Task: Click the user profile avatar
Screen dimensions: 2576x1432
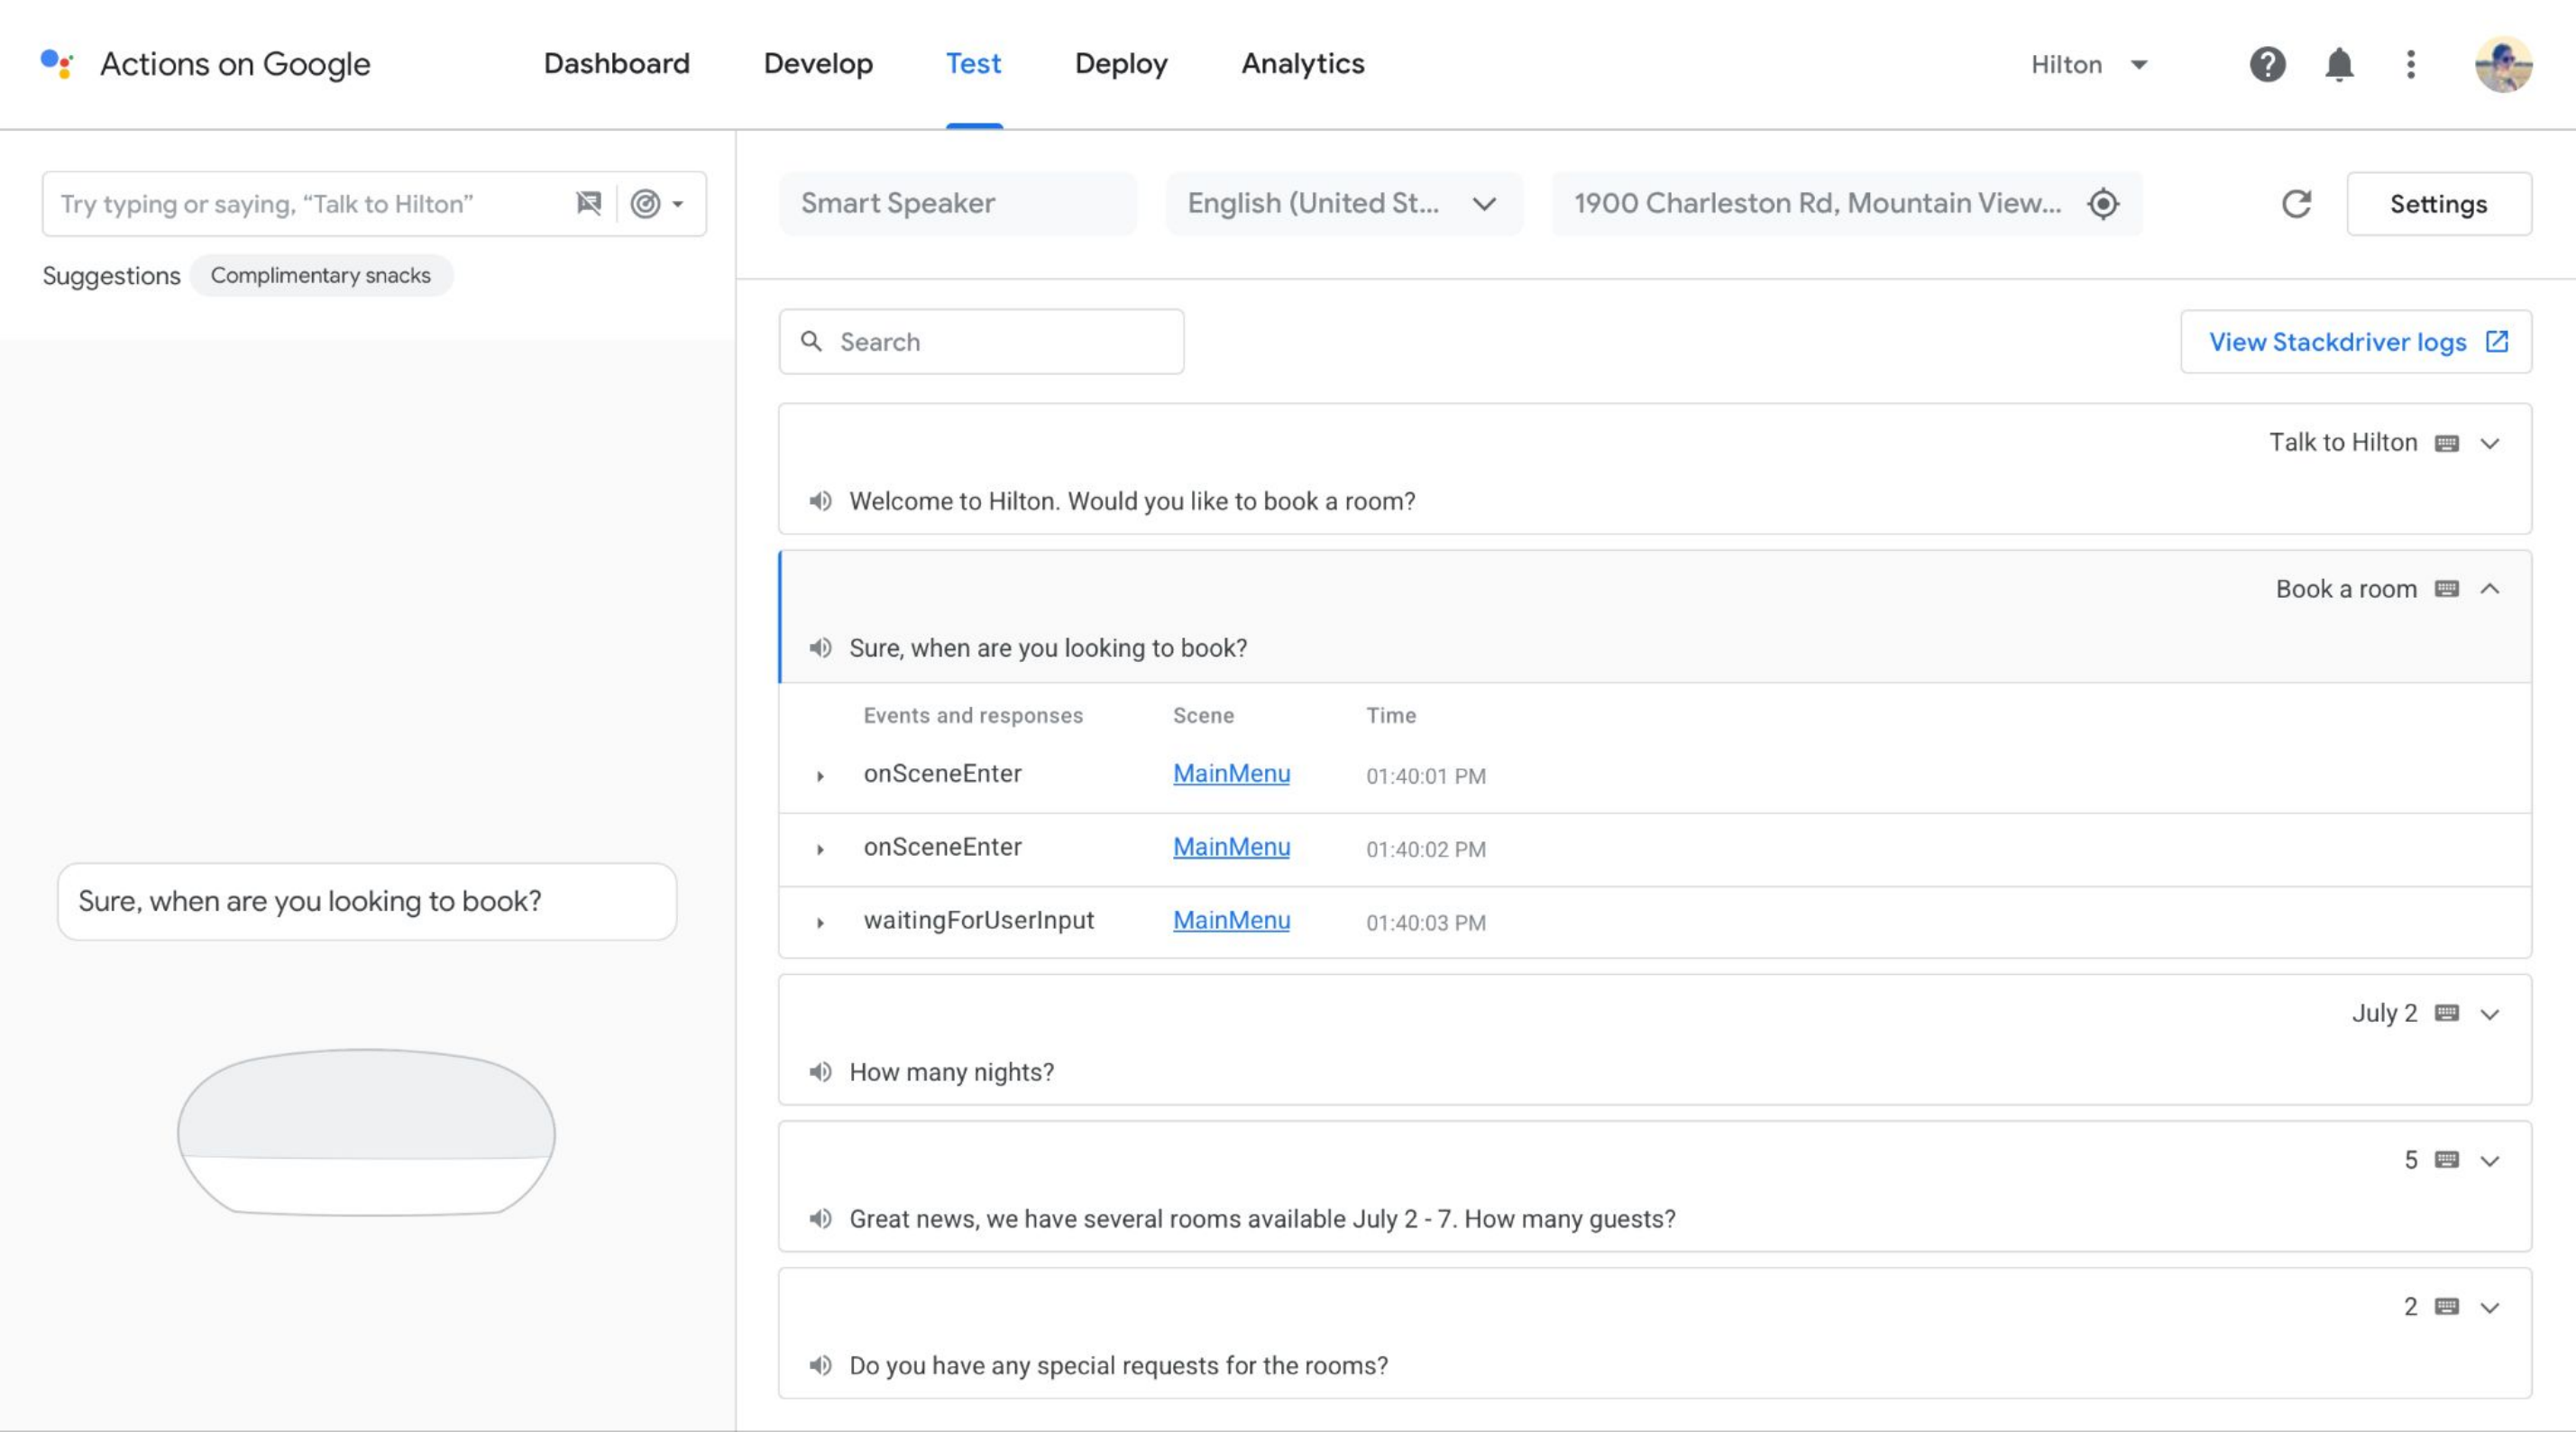Action: pyautogui.click(x=2503, y=64)
